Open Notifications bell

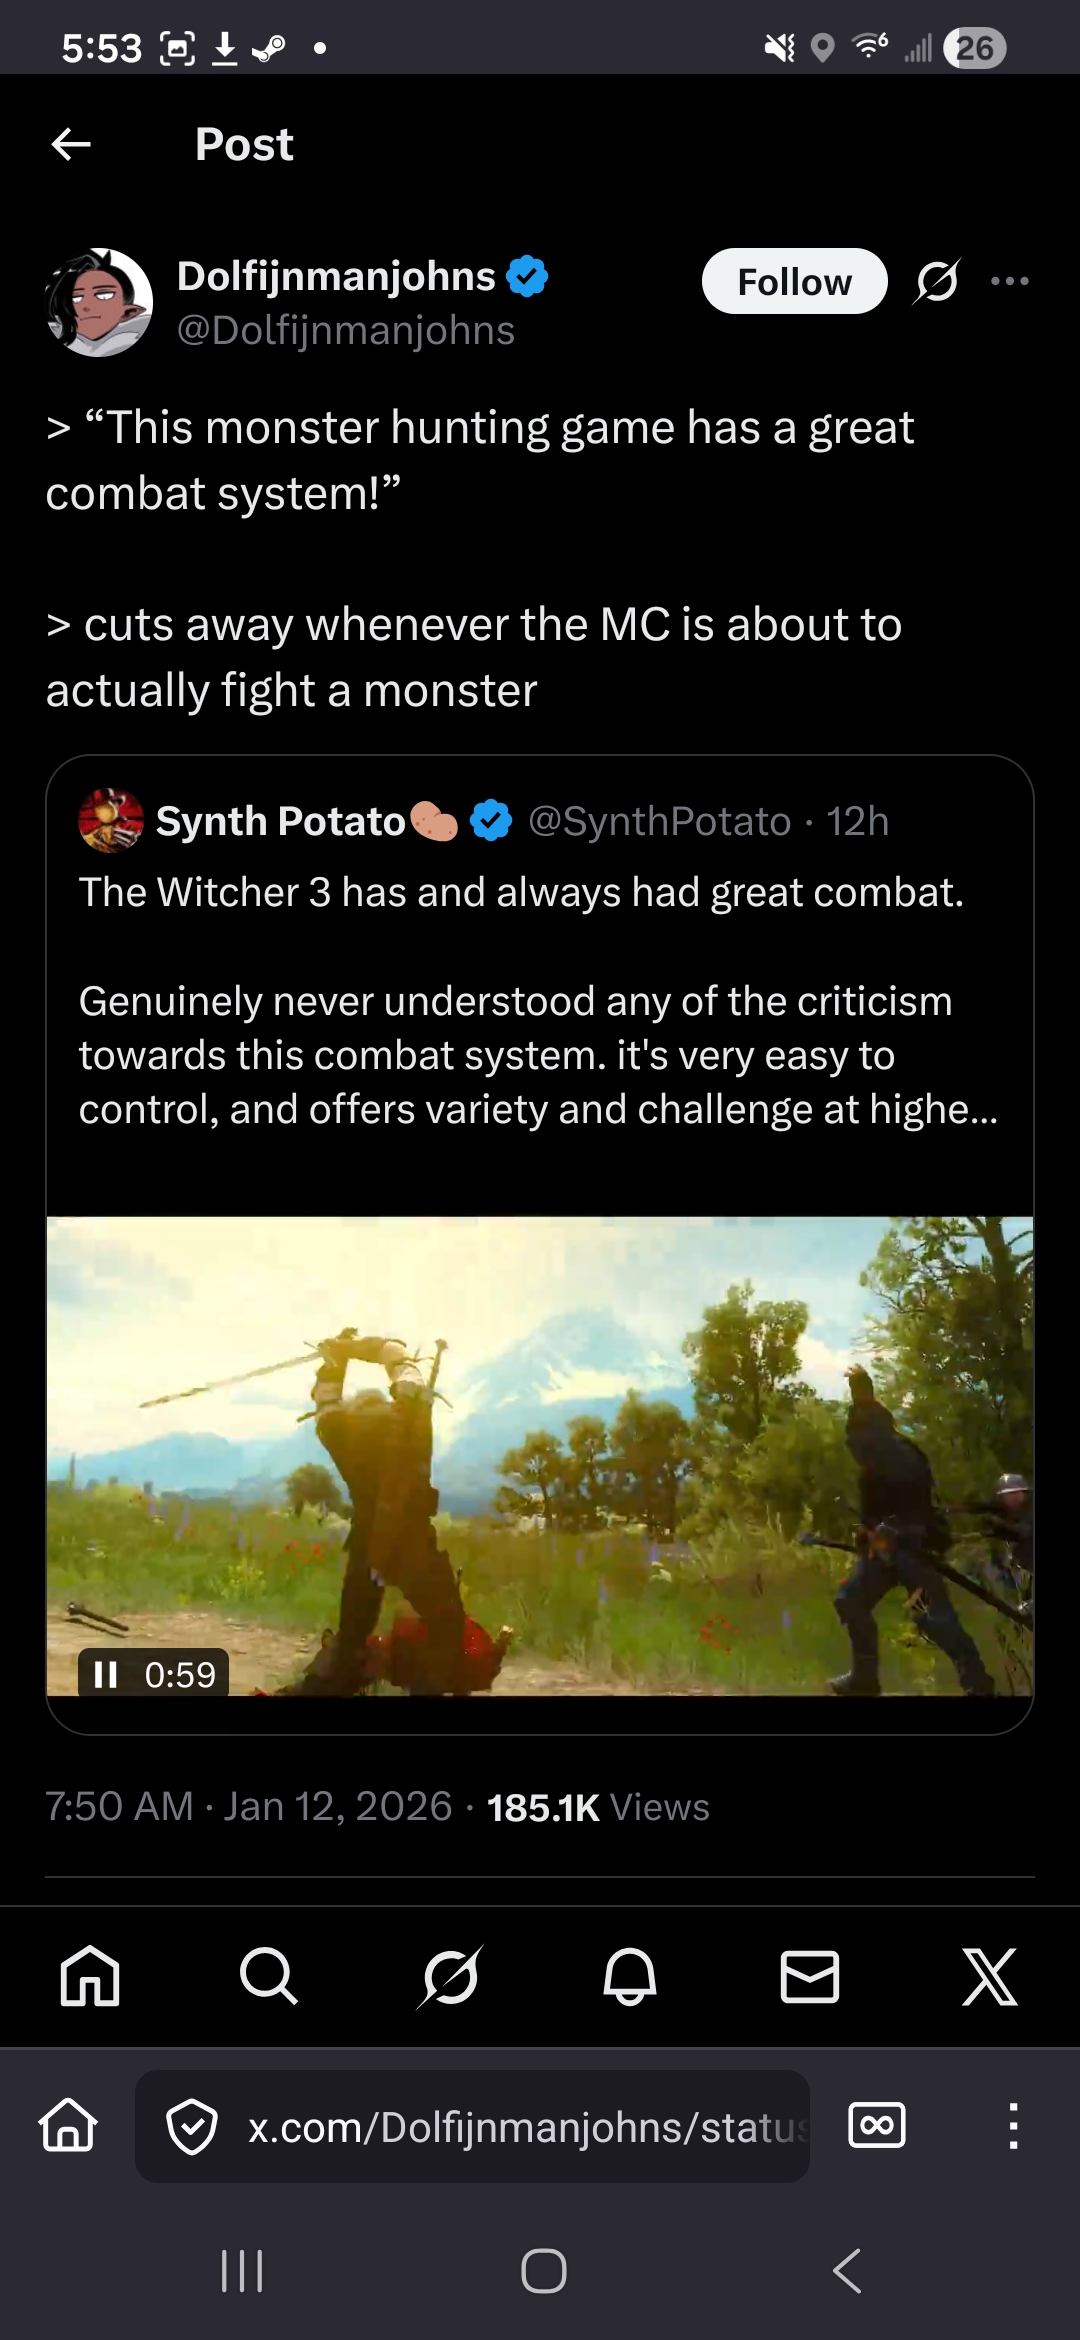pyautogui.click(x=630, y=1976)
